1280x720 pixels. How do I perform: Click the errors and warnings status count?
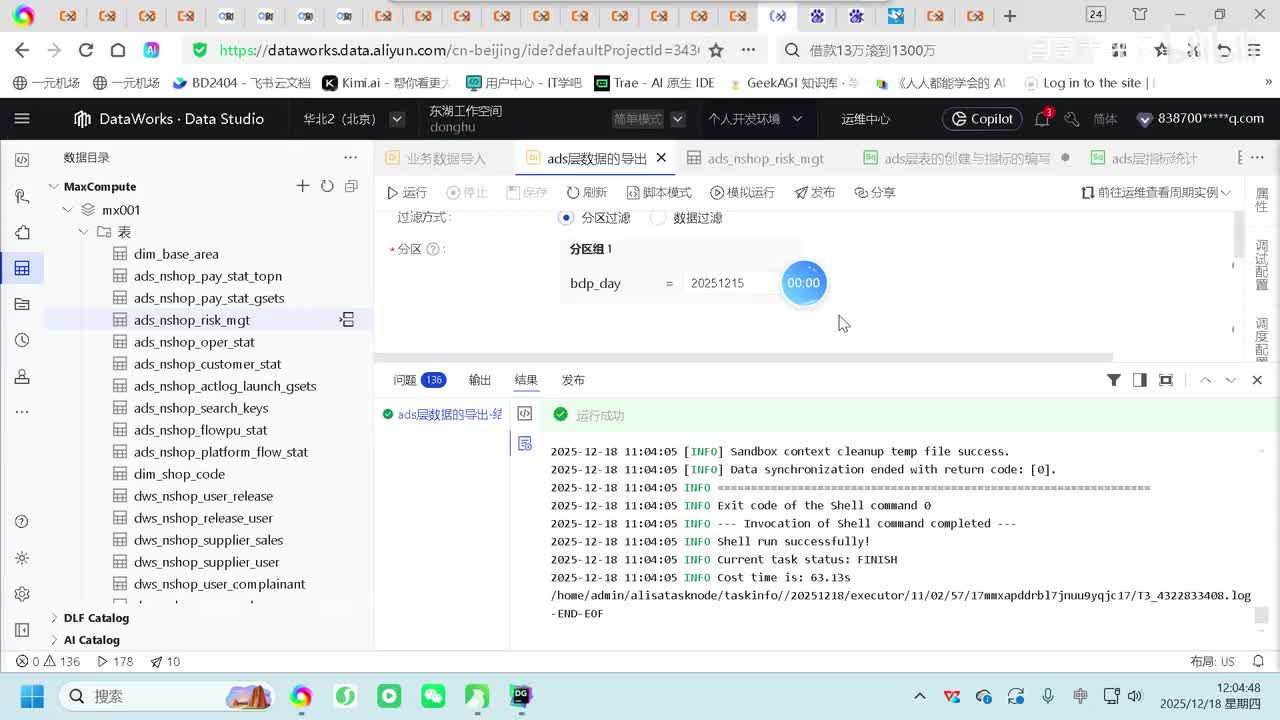point(48,661)
